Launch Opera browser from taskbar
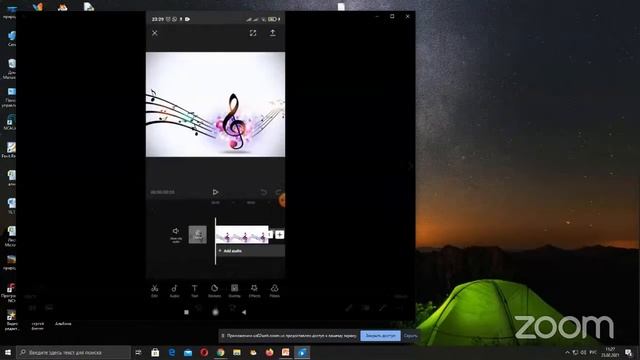The width and height of the screenshot is (640, 360). pyautogui.click(x=204, y=352)
